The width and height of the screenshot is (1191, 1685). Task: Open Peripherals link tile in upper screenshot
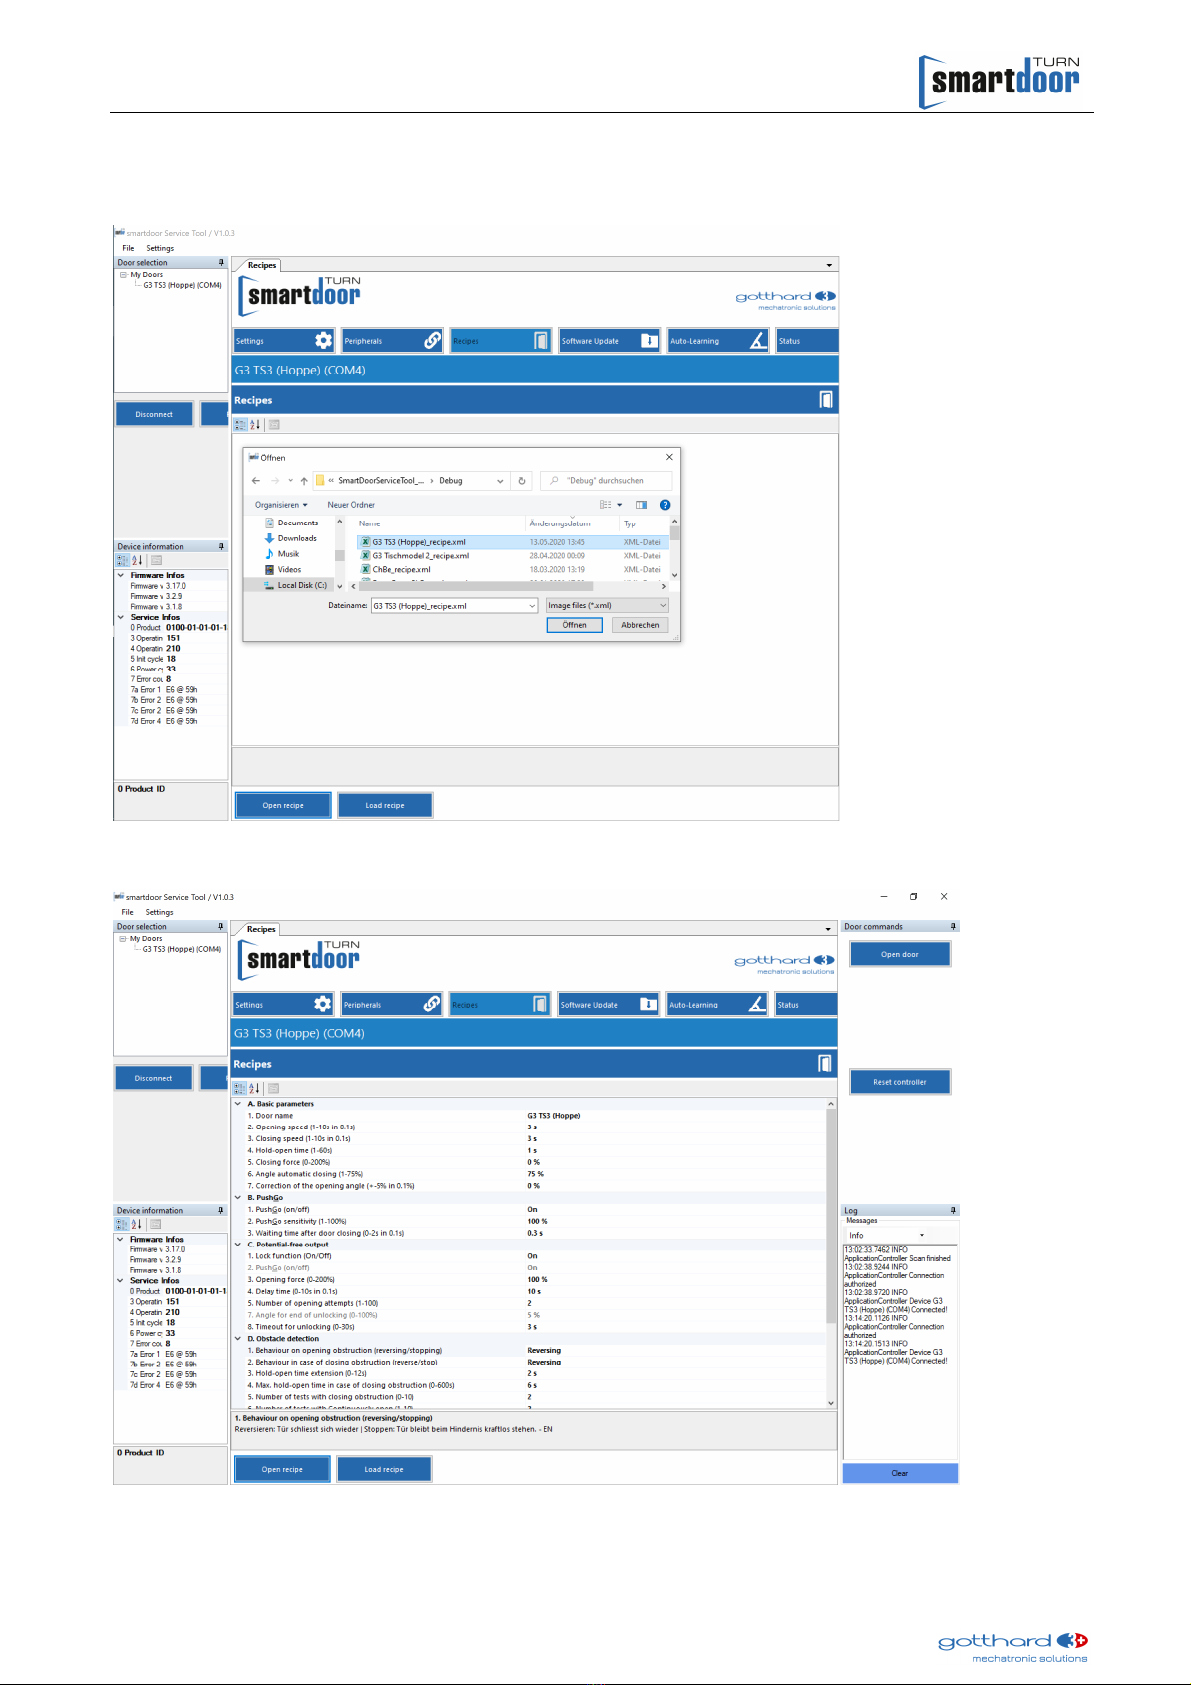pyautogui.click(x=393, y=341)
